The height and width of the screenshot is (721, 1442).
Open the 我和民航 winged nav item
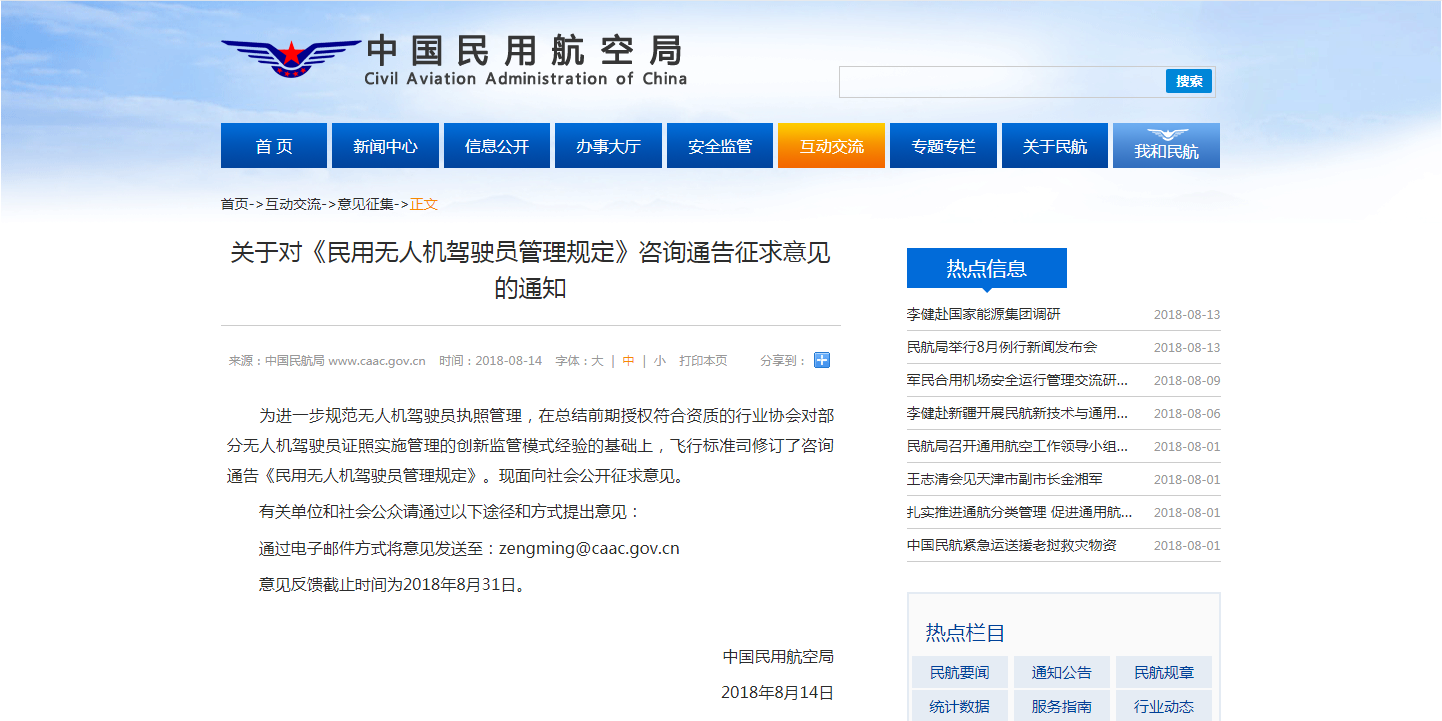click(1166, 146)
